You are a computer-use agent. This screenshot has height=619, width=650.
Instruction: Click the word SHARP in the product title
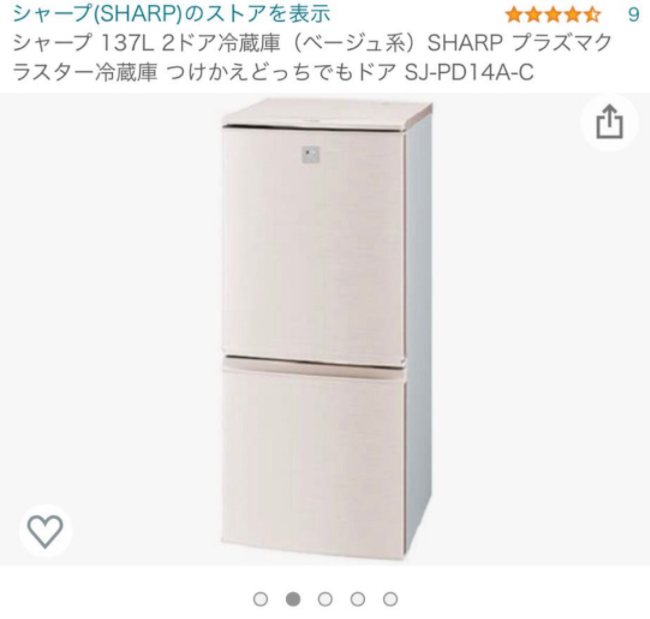[465, 43]
